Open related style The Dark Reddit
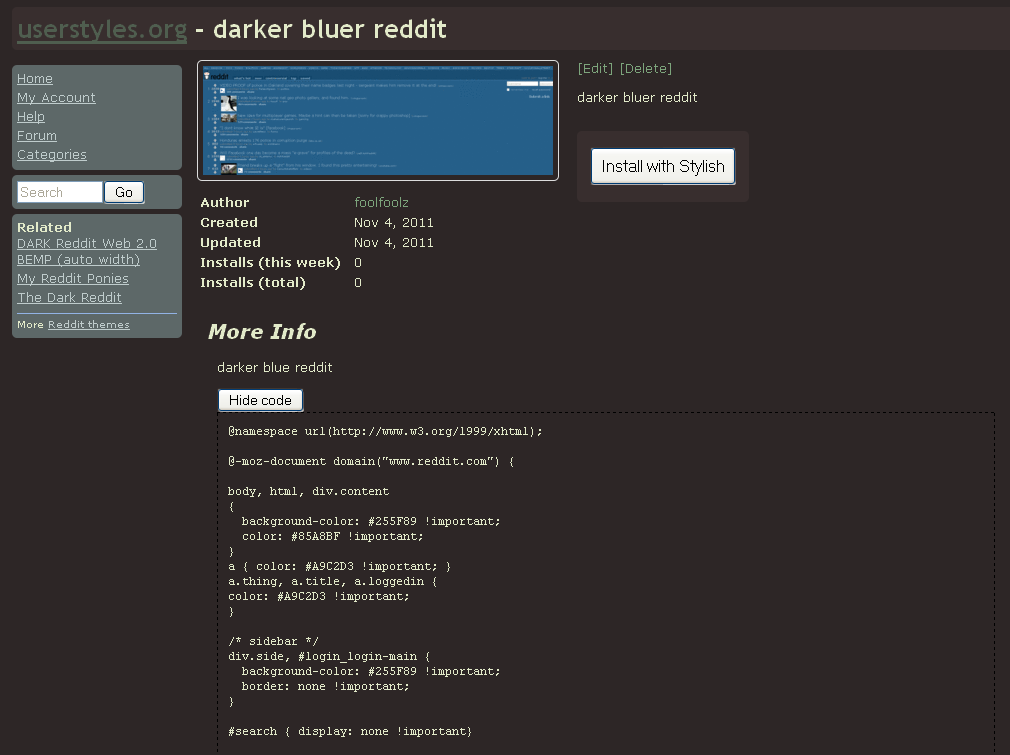The width and height of the screenshot is (1010, 755). (x=69, y=298)
